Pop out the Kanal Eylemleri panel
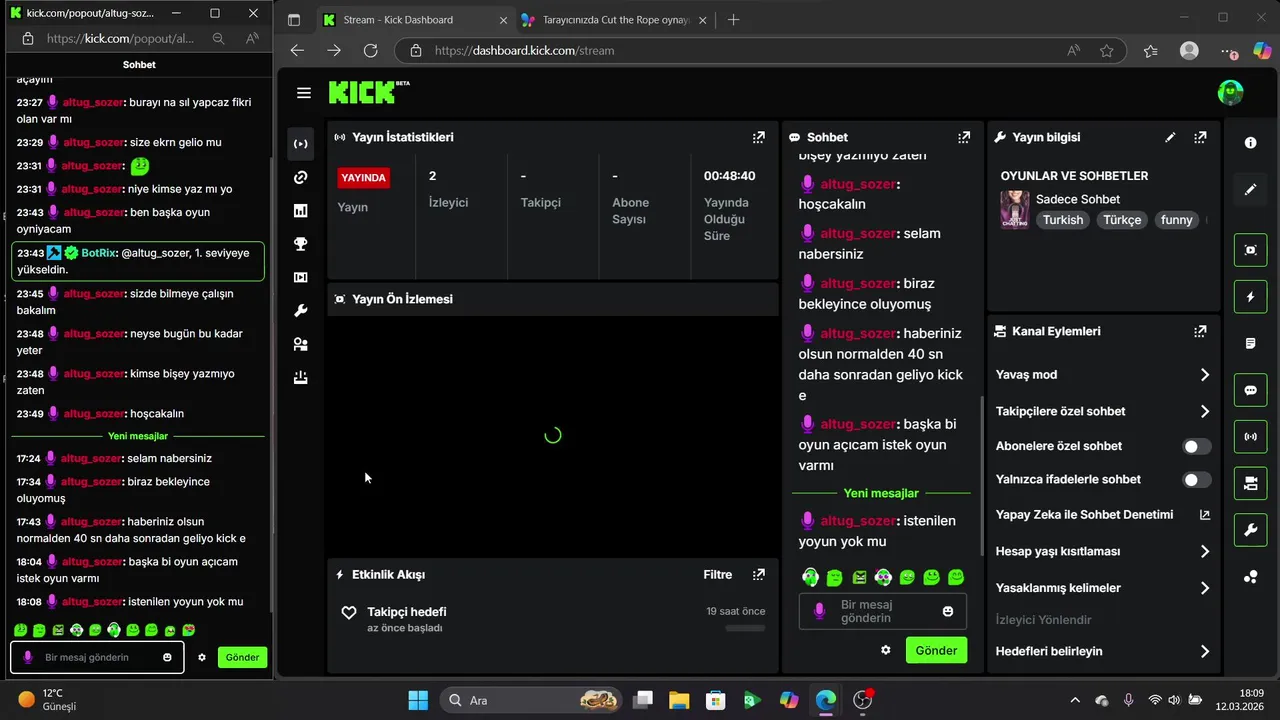Image resolution: width=1280 pixels, height=720 pixels. [x=1200, y=331]
